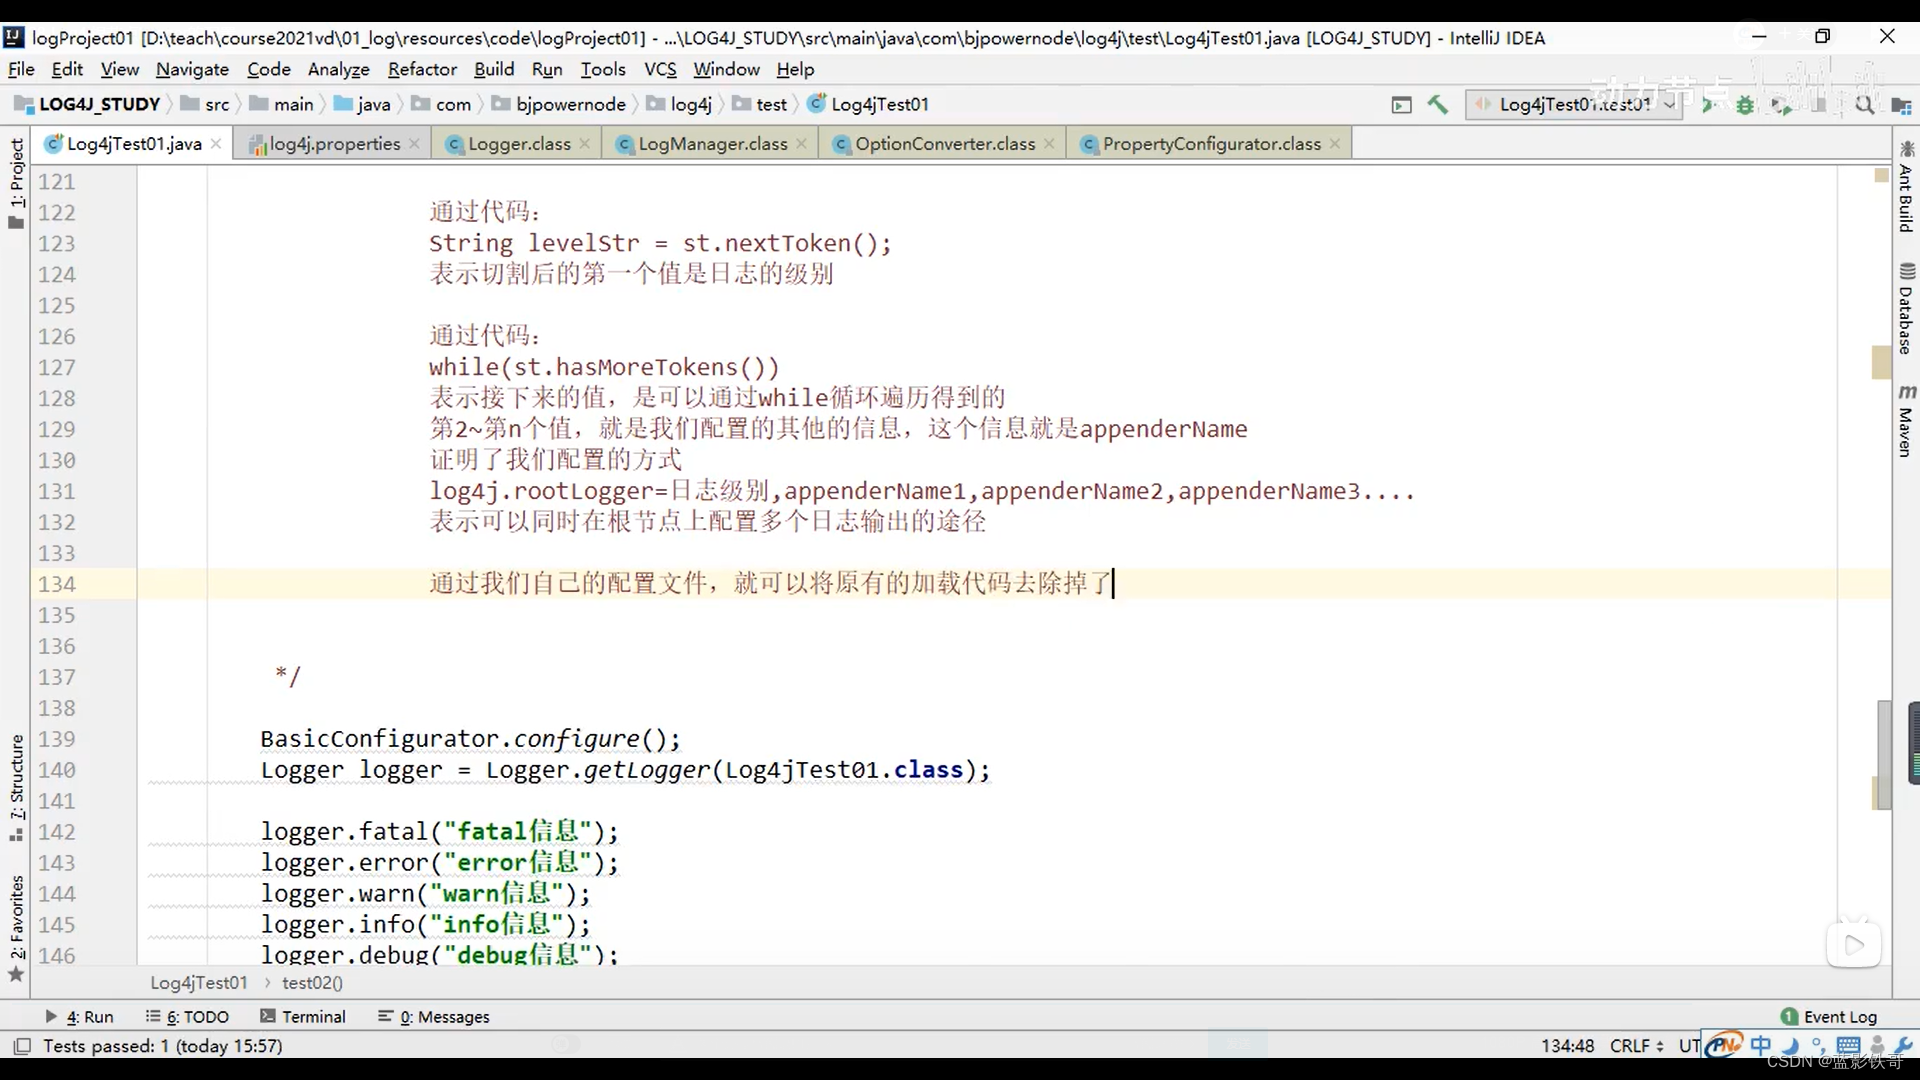This screenshot has width=1920, height=1080.
Task: Open the Run configuration dropdown Log4jTest01.test01
Action: 1572,104
